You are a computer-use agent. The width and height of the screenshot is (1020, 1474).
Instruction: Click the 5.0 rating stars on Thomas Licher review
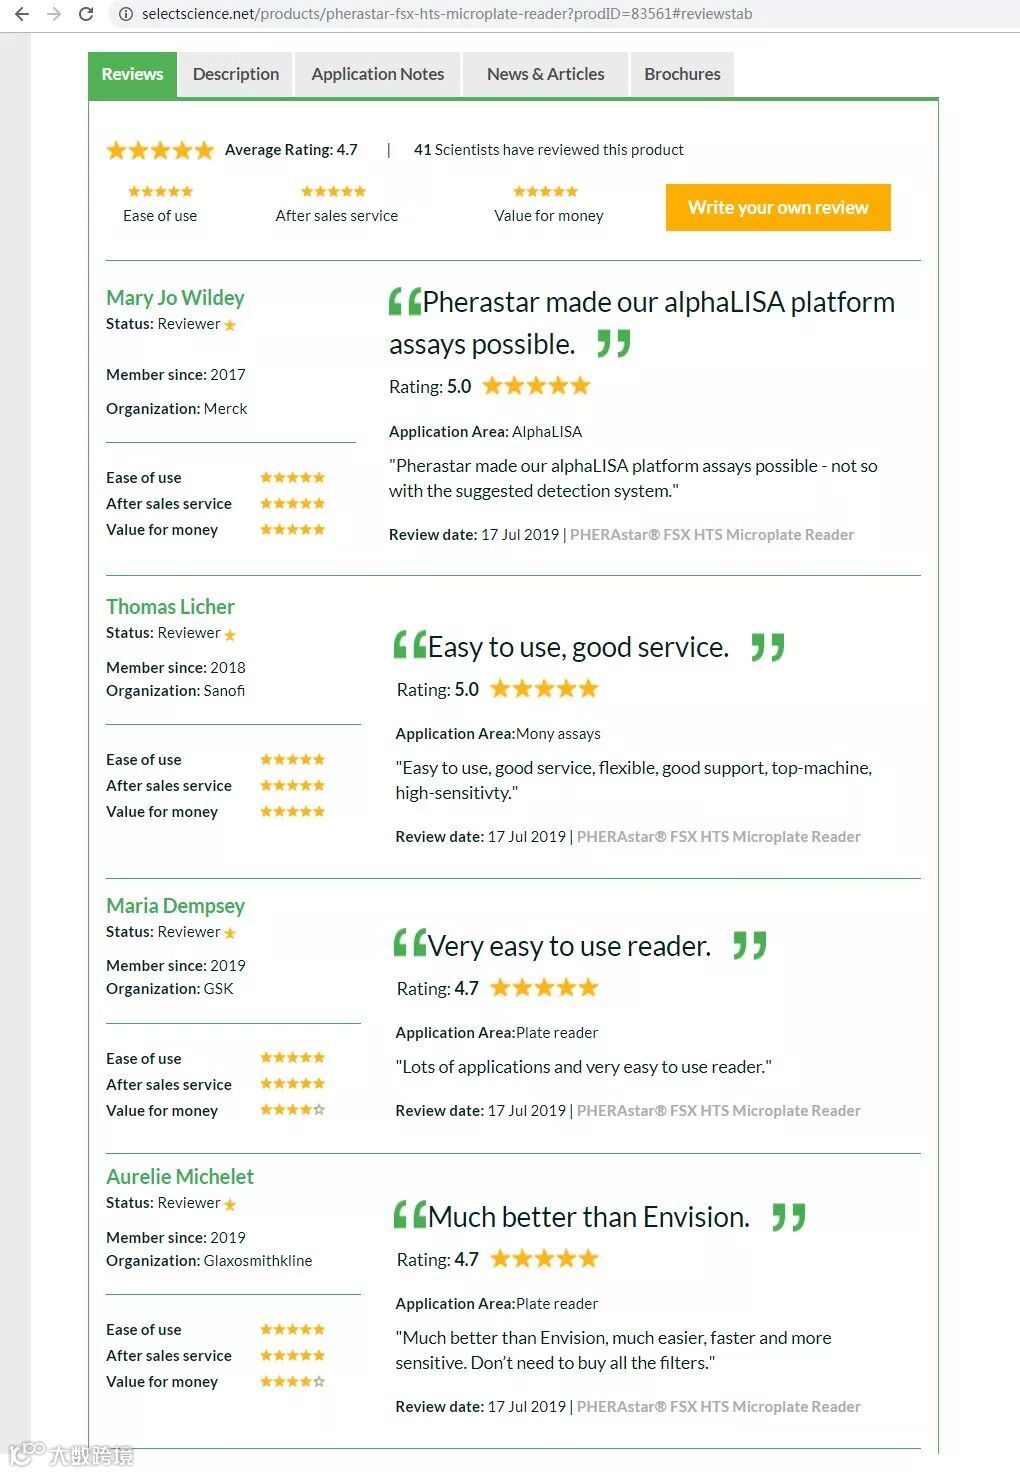click(544, 689)
